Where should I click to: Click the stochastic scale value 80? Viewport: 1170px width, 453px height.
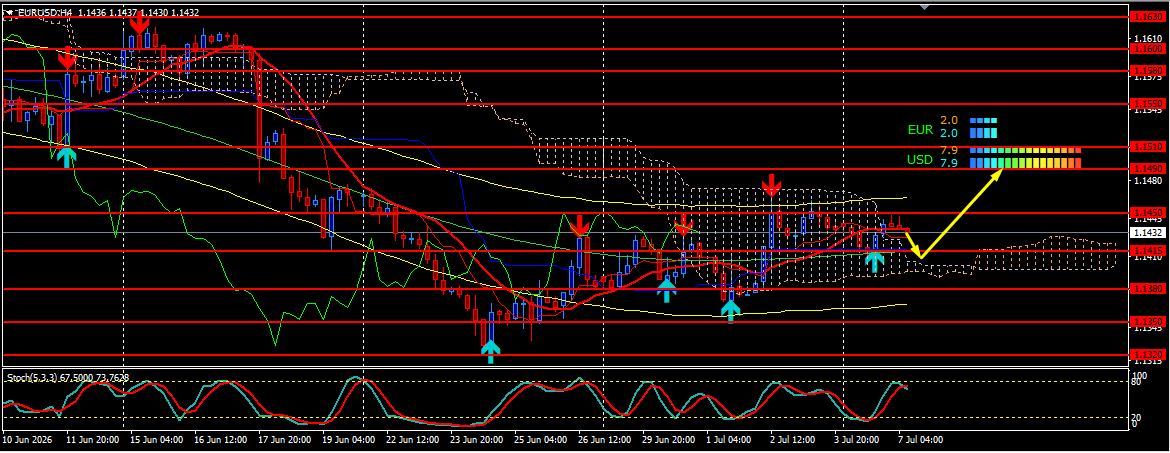tap(1137, 382)
